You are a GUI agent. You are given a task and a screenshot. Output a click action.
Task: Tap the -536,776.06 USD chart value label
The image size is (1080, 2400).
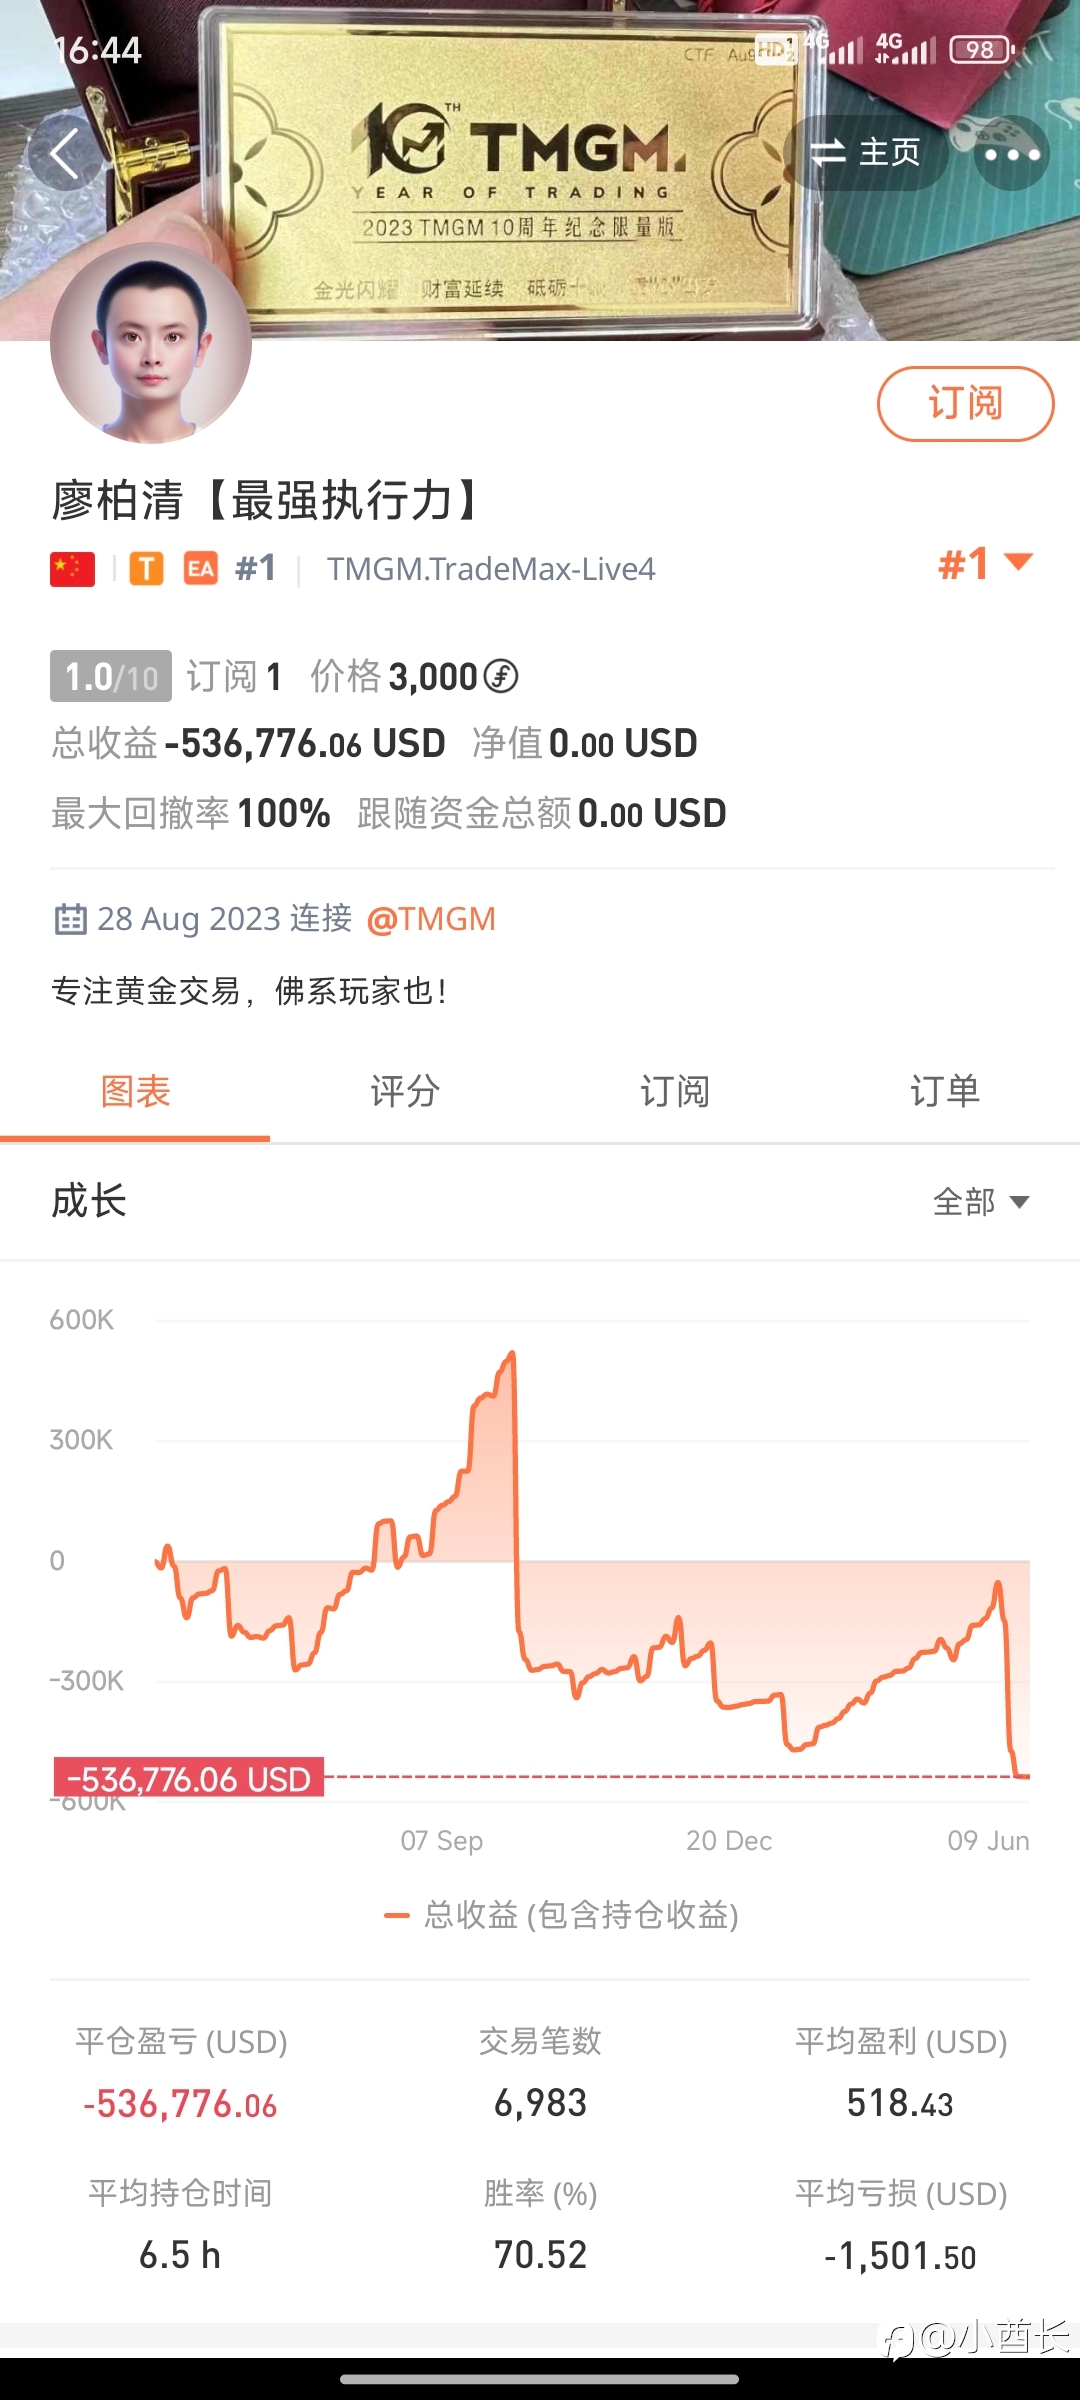tap(189, 1779)
